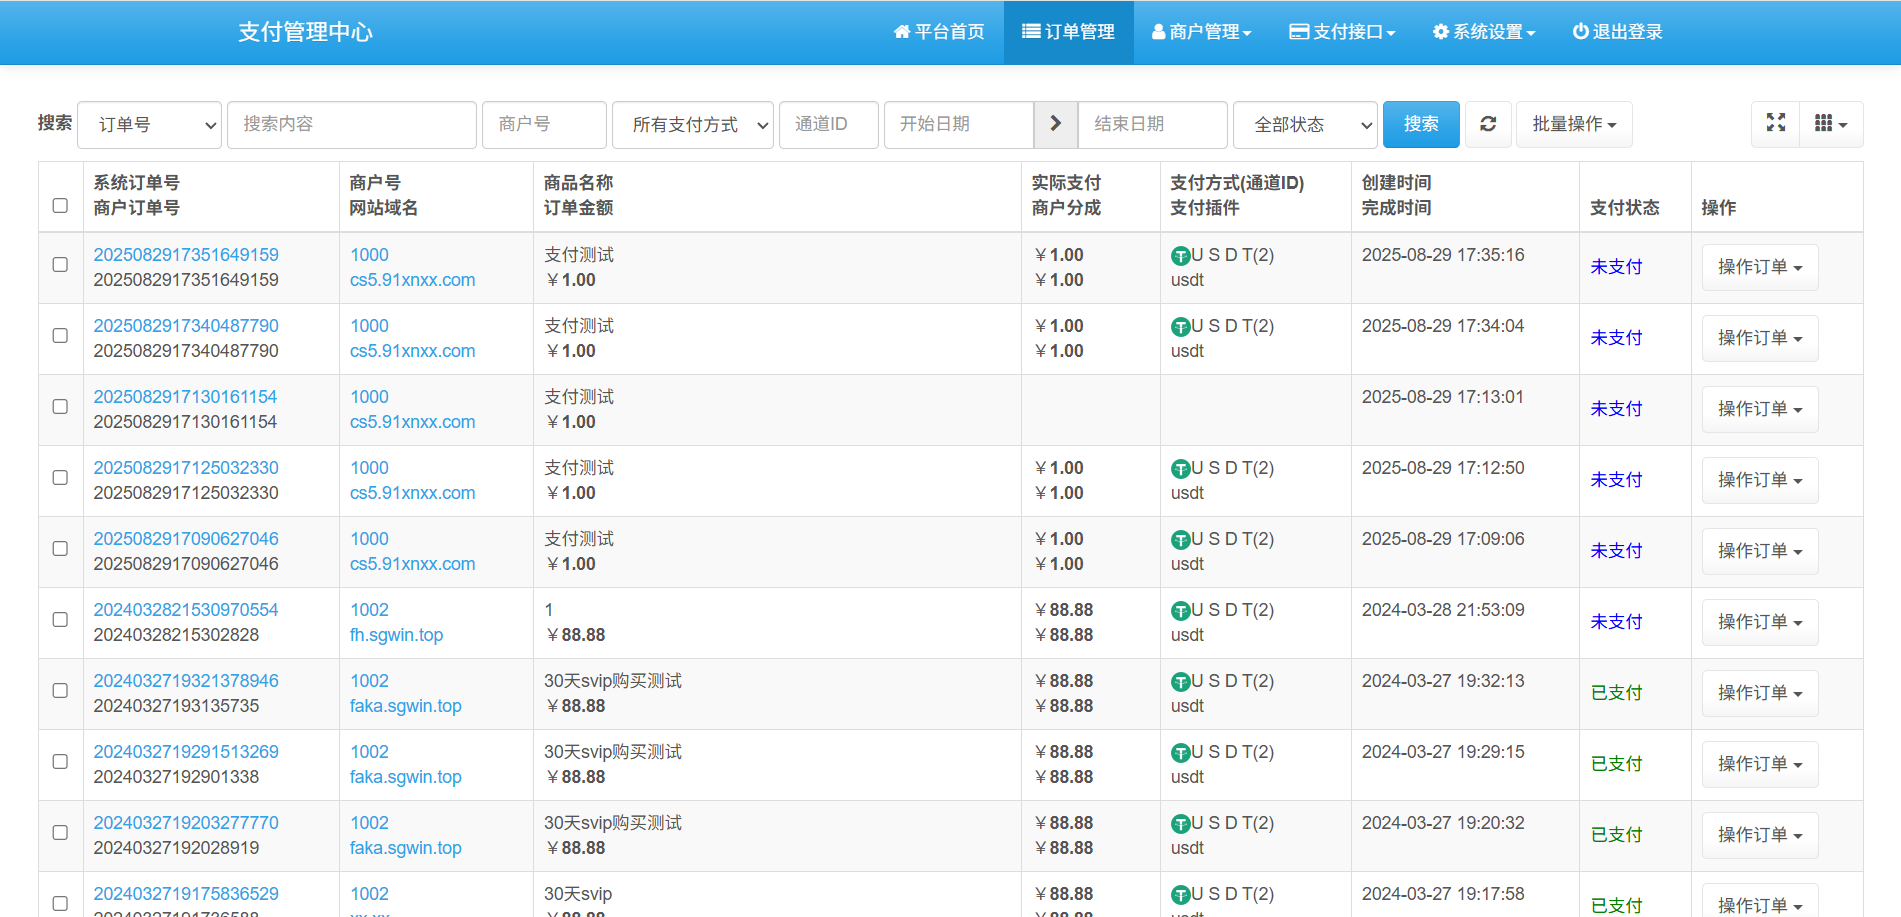Viewport: 1901px width, 917px height.
Task: Click faka.sgwin.top link for order 2024032719321378946
Action: [405, 706]
